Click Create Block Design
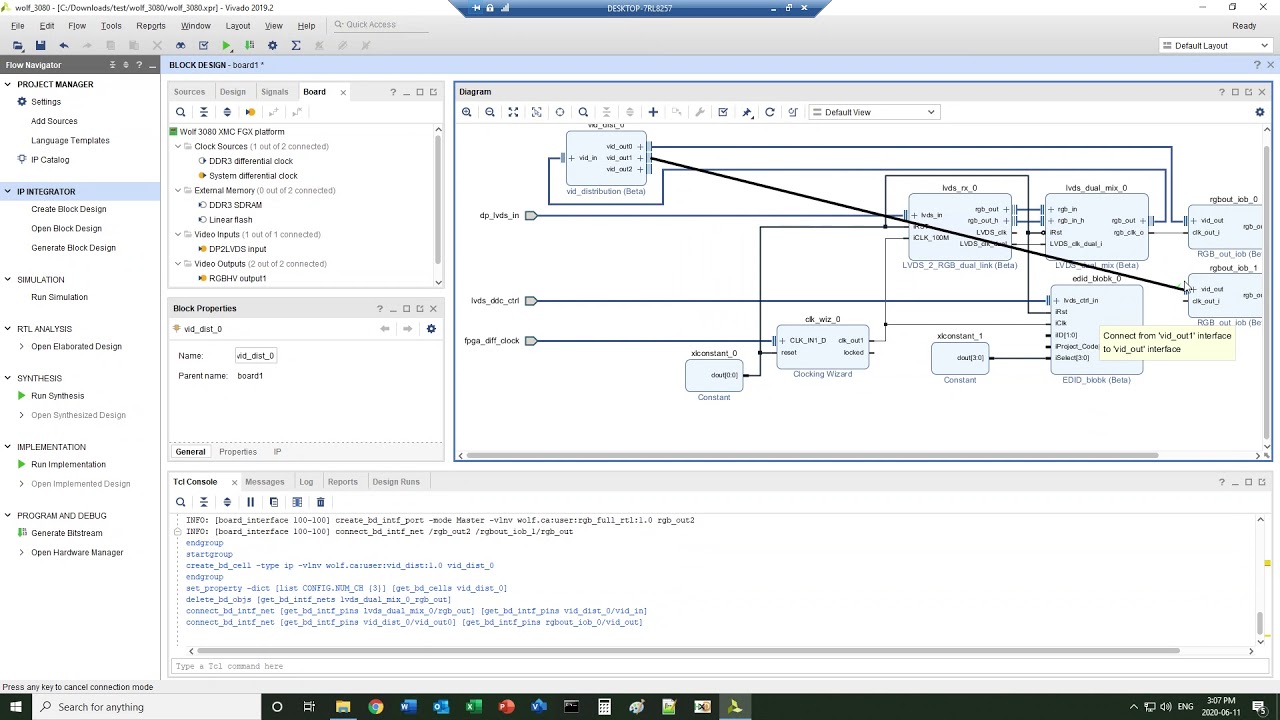Viewport: 1280px width, 720px height. click(x=68, y=209)
